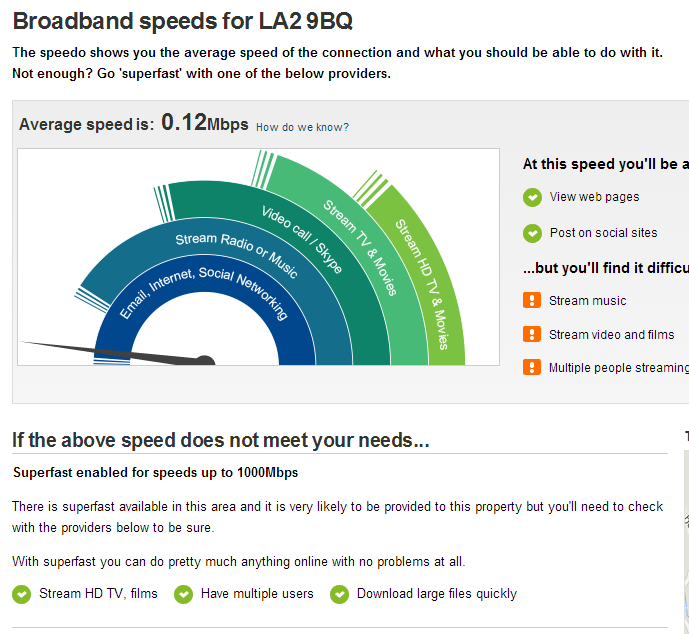Click the green check icon beside Stream HD TV, films
The width and height of the screenshot is (689, 634).
tap(22, 594)
